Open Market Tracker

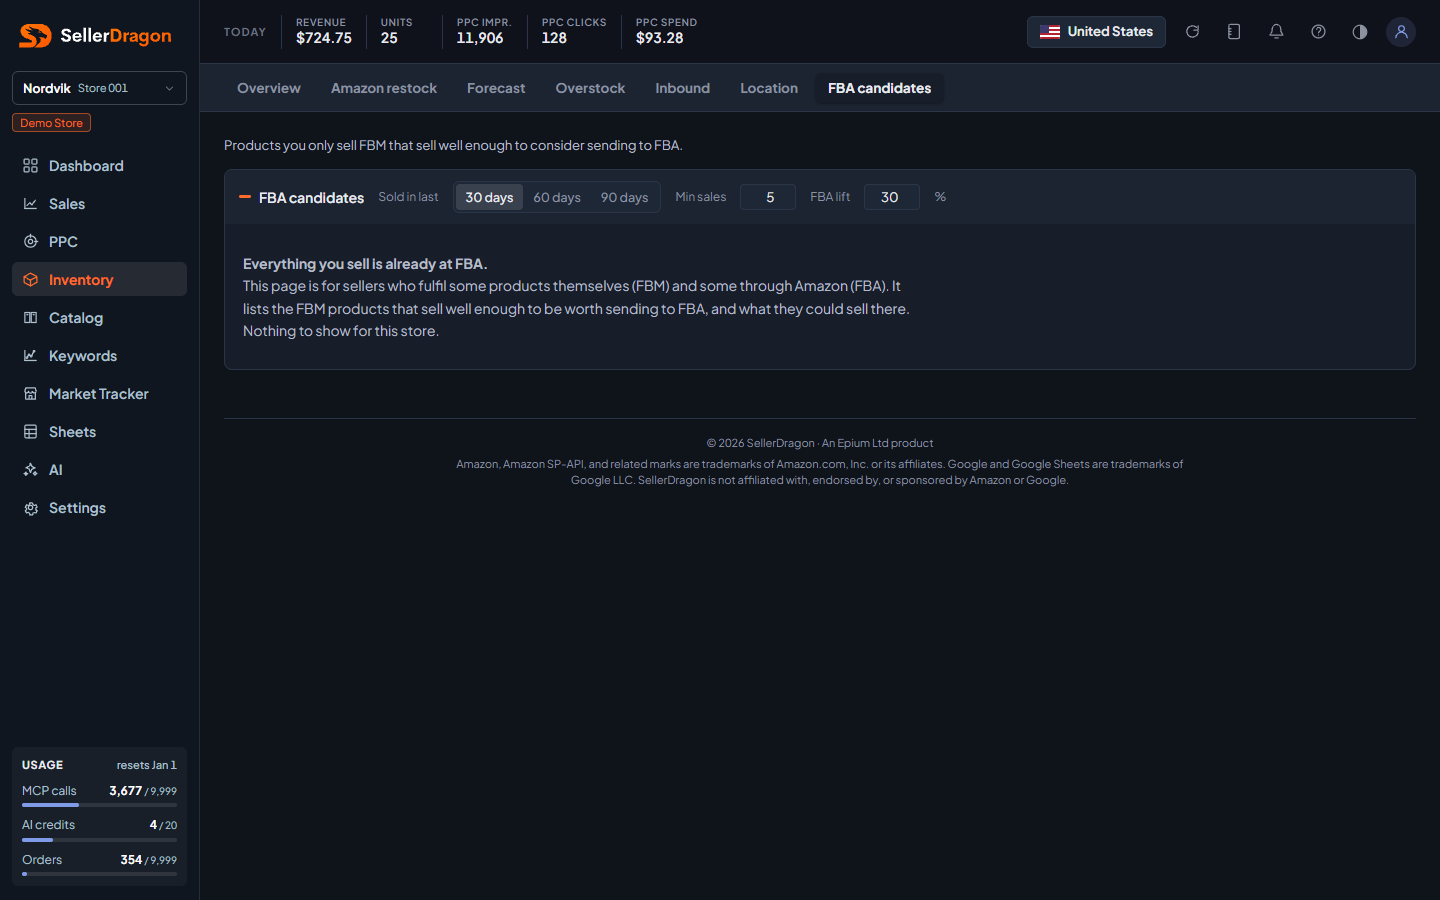pyautogui.click(x=99, y=394)
